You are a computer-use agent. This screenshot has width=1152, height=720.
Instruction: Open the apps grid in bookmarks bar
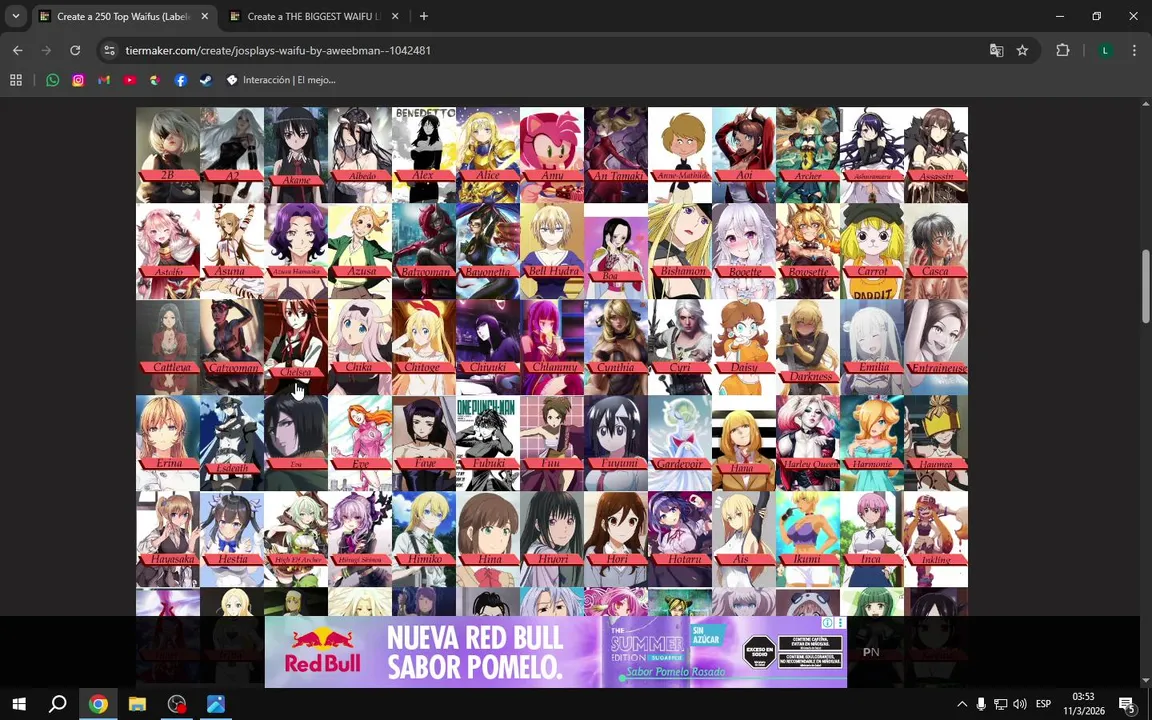click(x=15, y=80)
